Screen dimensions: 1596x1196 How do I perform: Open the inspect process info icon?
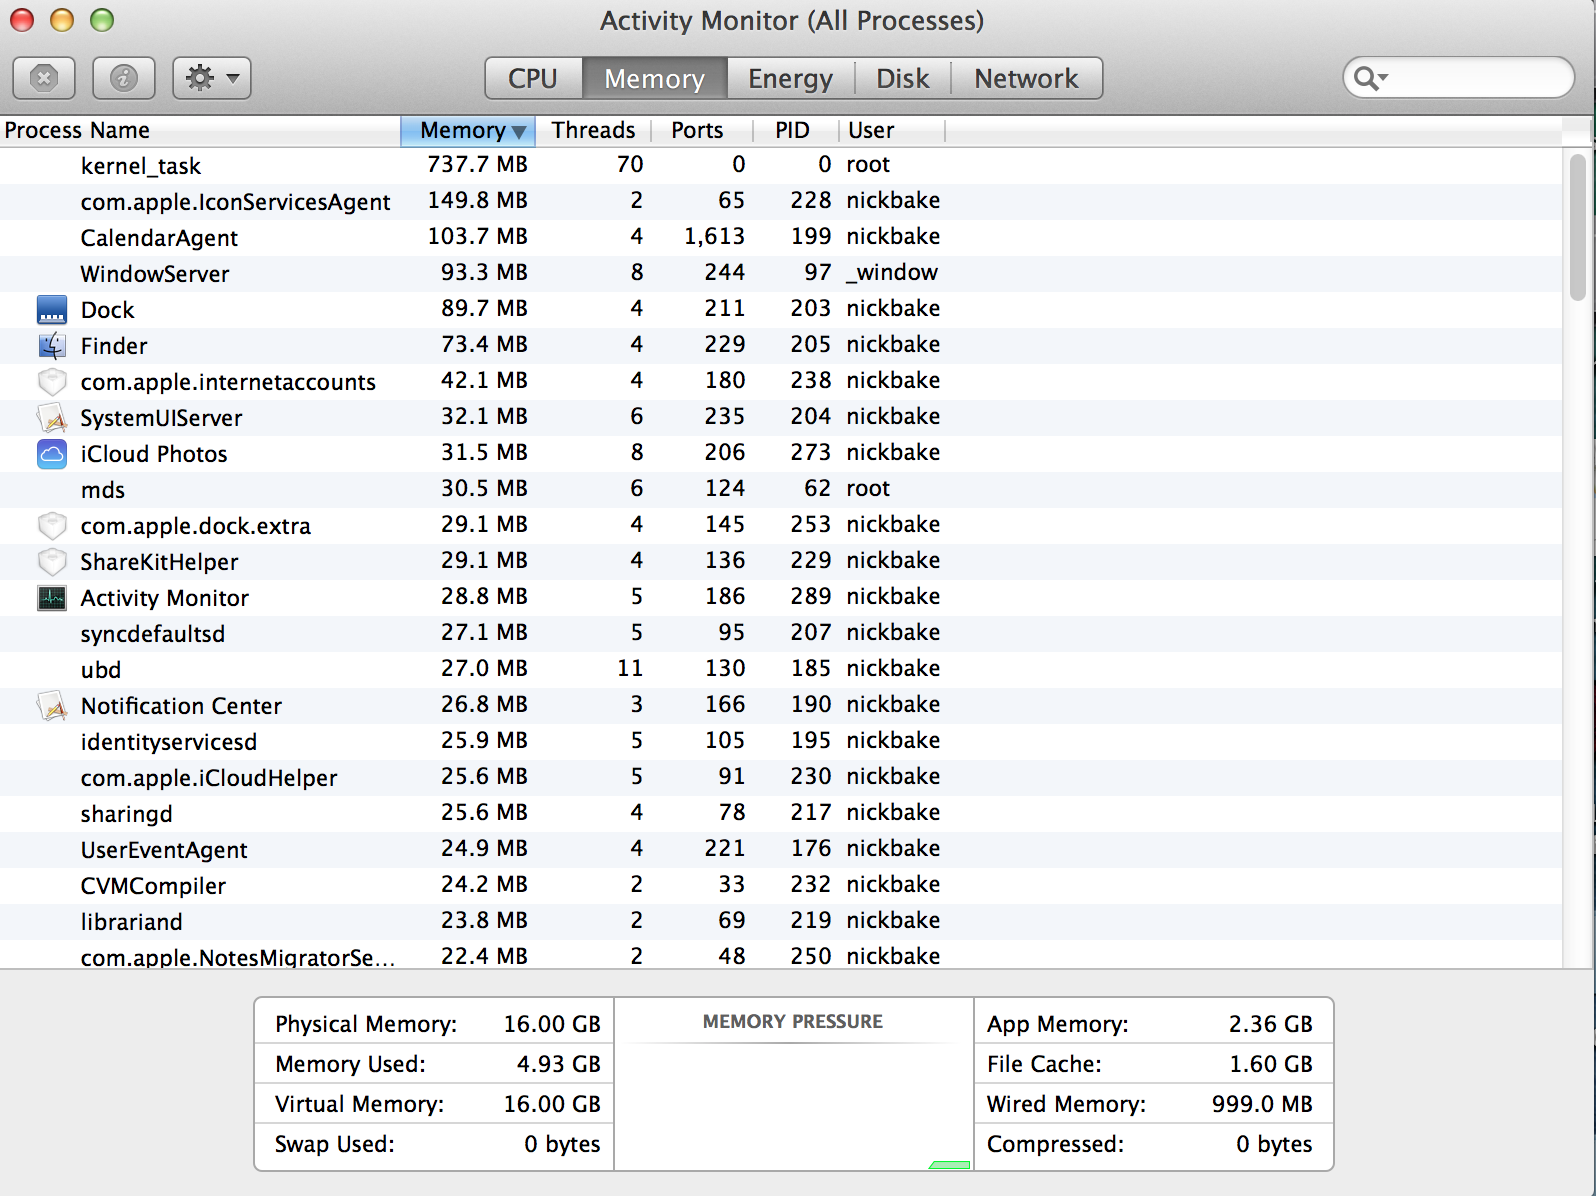tap(124, 78)
